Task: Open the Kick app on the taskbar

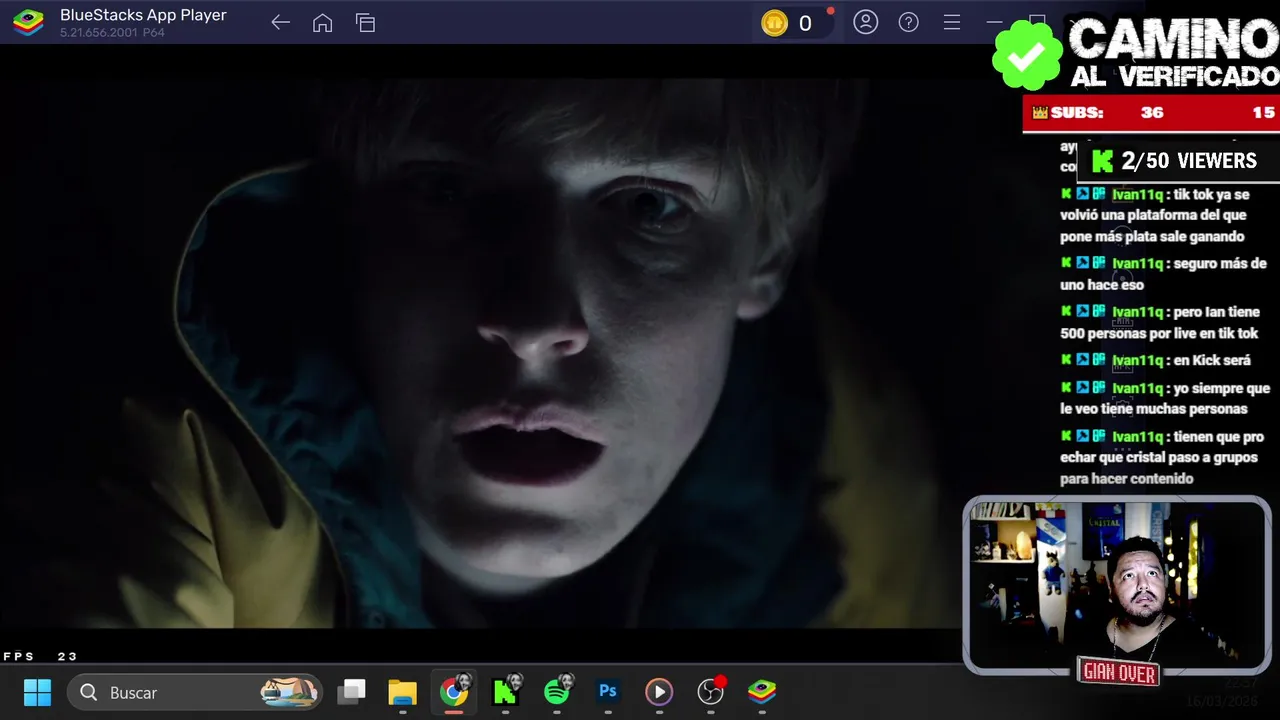Action: (x=505, y=692)
